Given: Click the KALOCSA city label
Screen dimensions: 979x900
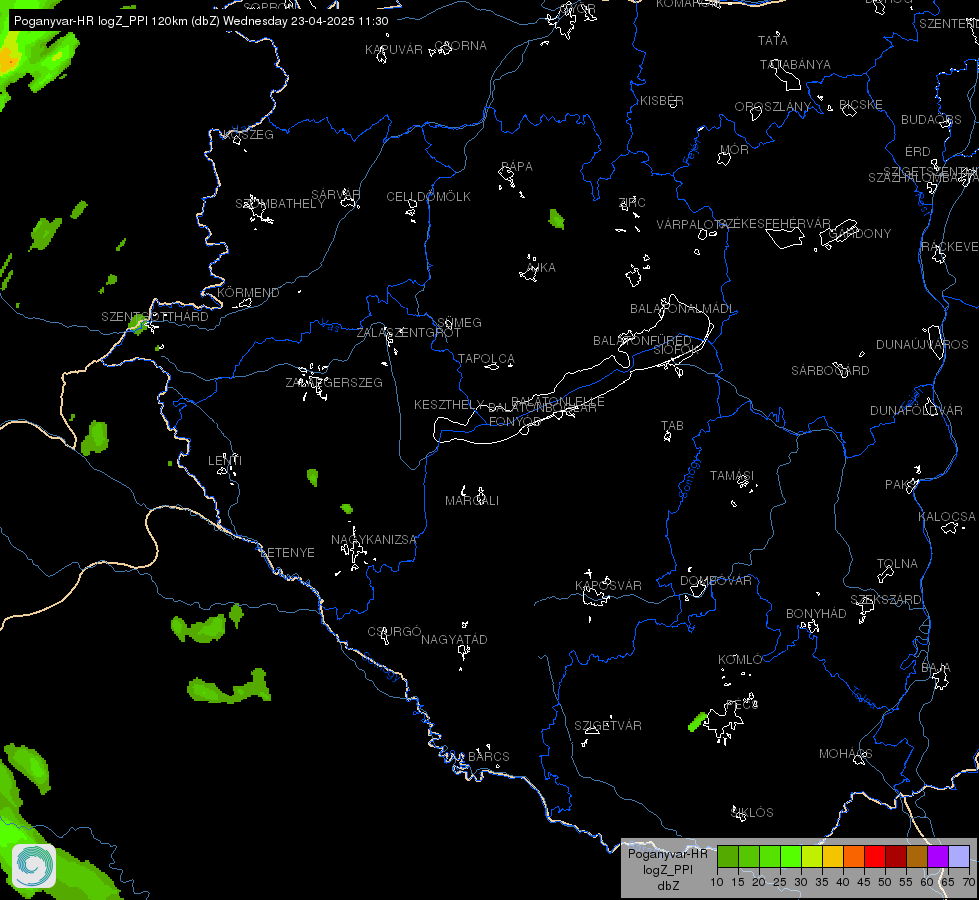Looking at the screenshot, I should [947, 517].
